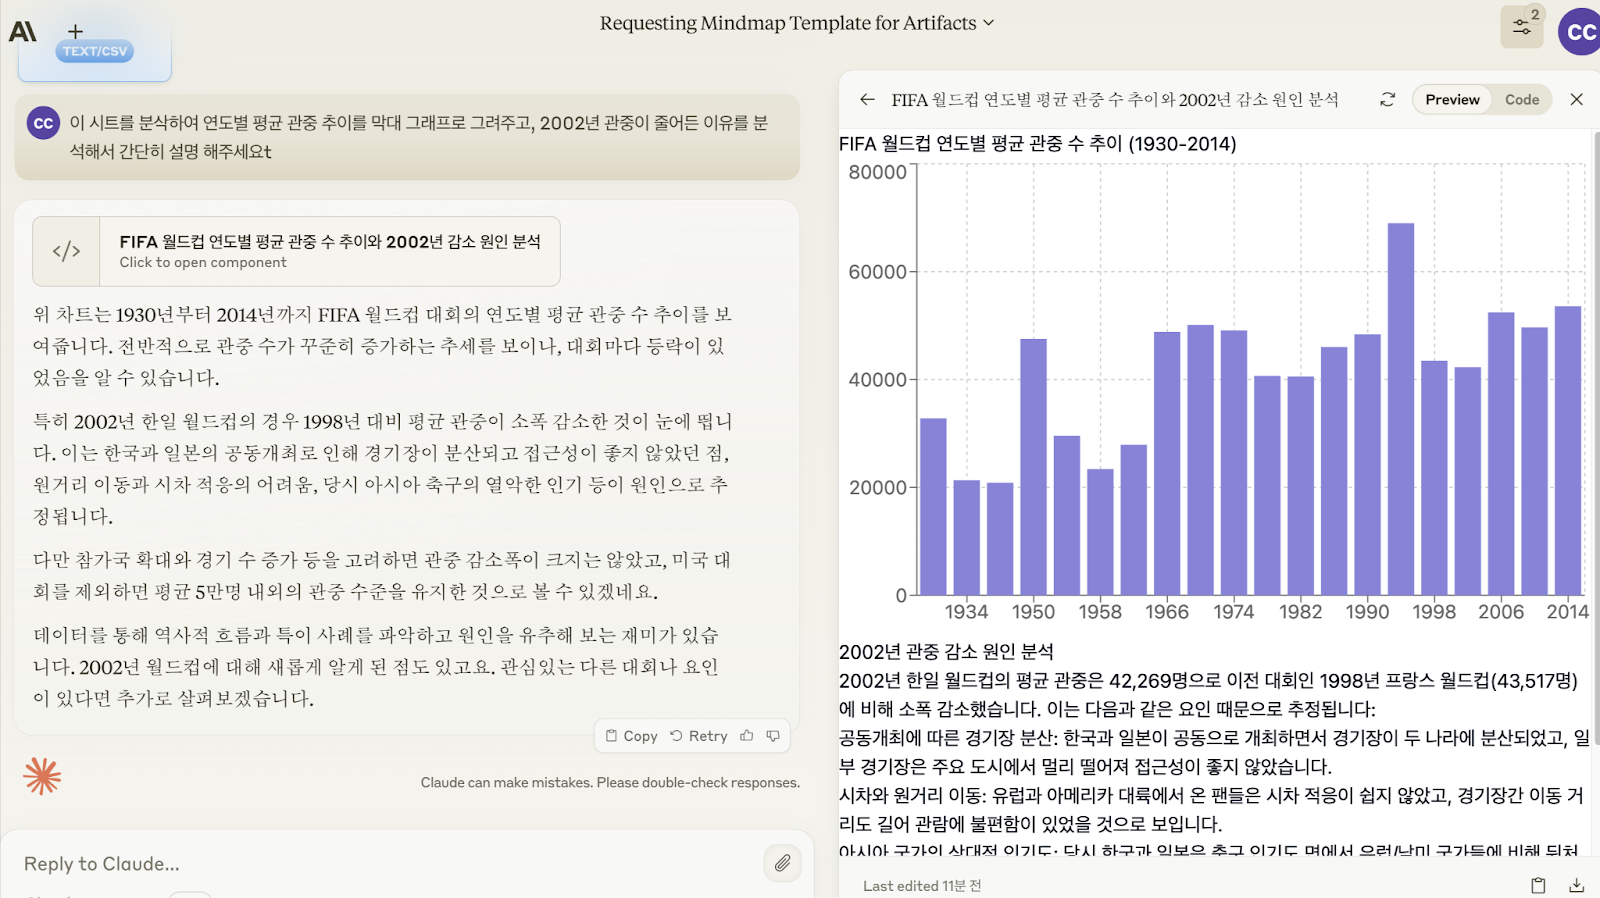Click the Anthropic logo in the corner
The width and height of the screenshot is (1600, 898).
tap(23, 32)
